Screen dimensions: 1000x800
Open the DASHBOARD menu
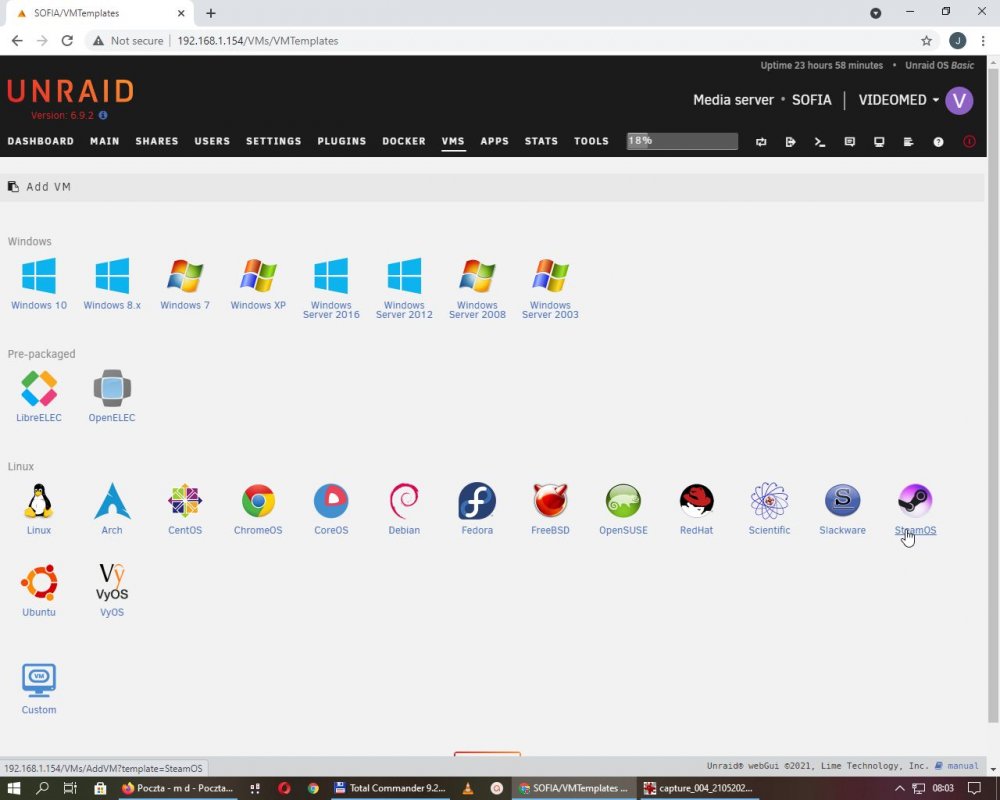coord(41,141)
